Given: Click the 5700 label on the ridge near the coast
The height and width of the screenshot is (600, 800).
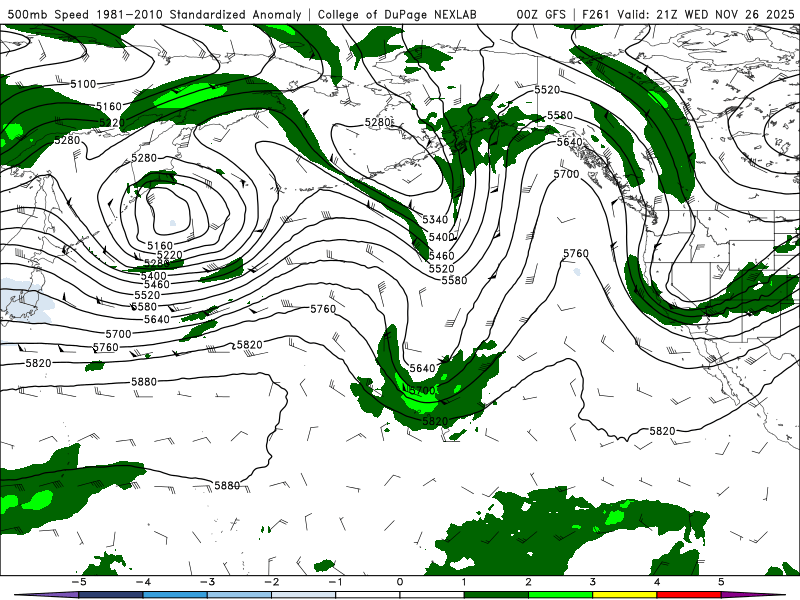Looking at the screenshot, I should pyautogui.click(x=566, y=174).
